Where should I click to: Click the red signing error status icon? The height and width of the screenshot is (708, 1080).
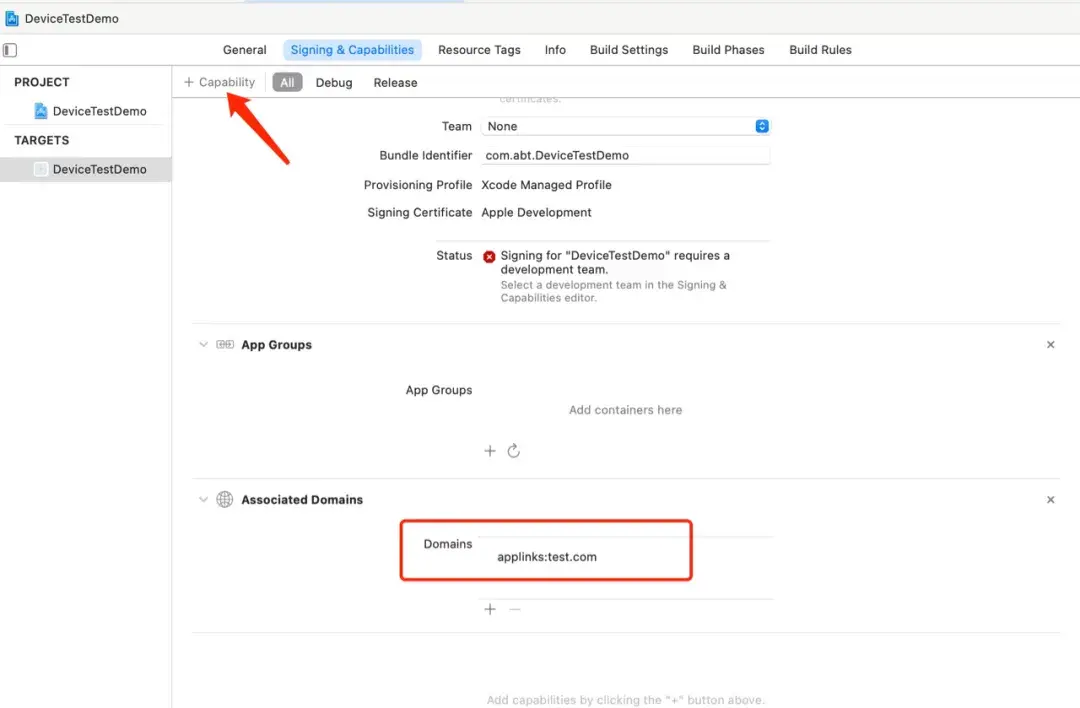[x=489, y=256]
